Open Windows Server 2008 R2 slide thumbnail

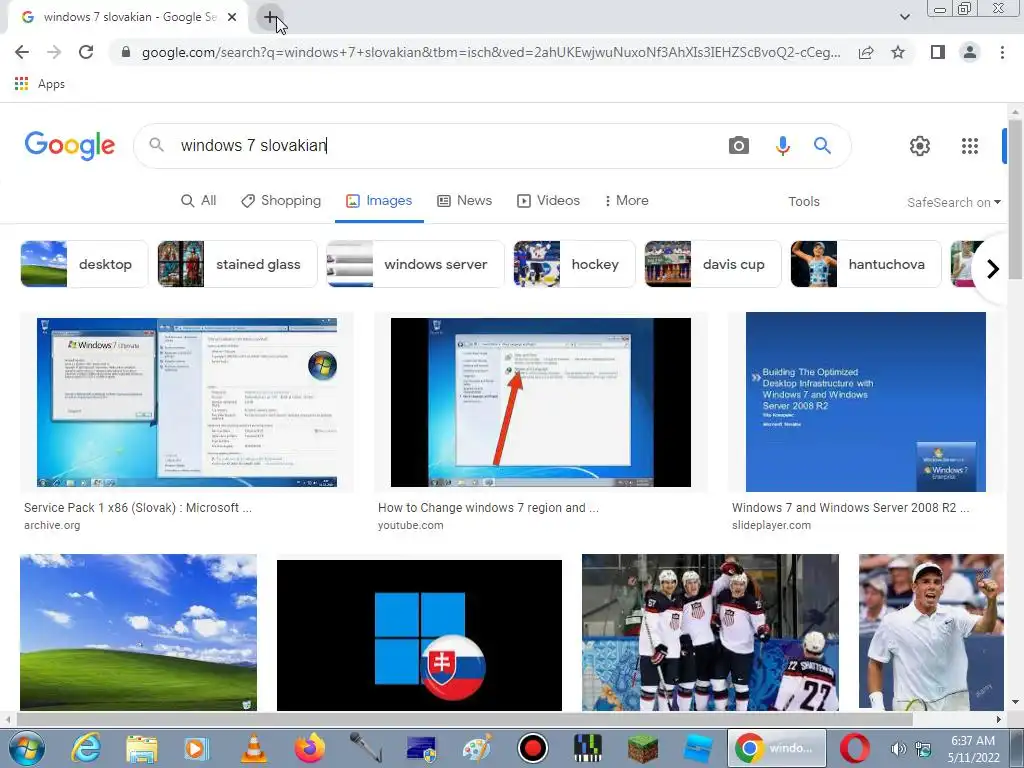pos(865,402)
